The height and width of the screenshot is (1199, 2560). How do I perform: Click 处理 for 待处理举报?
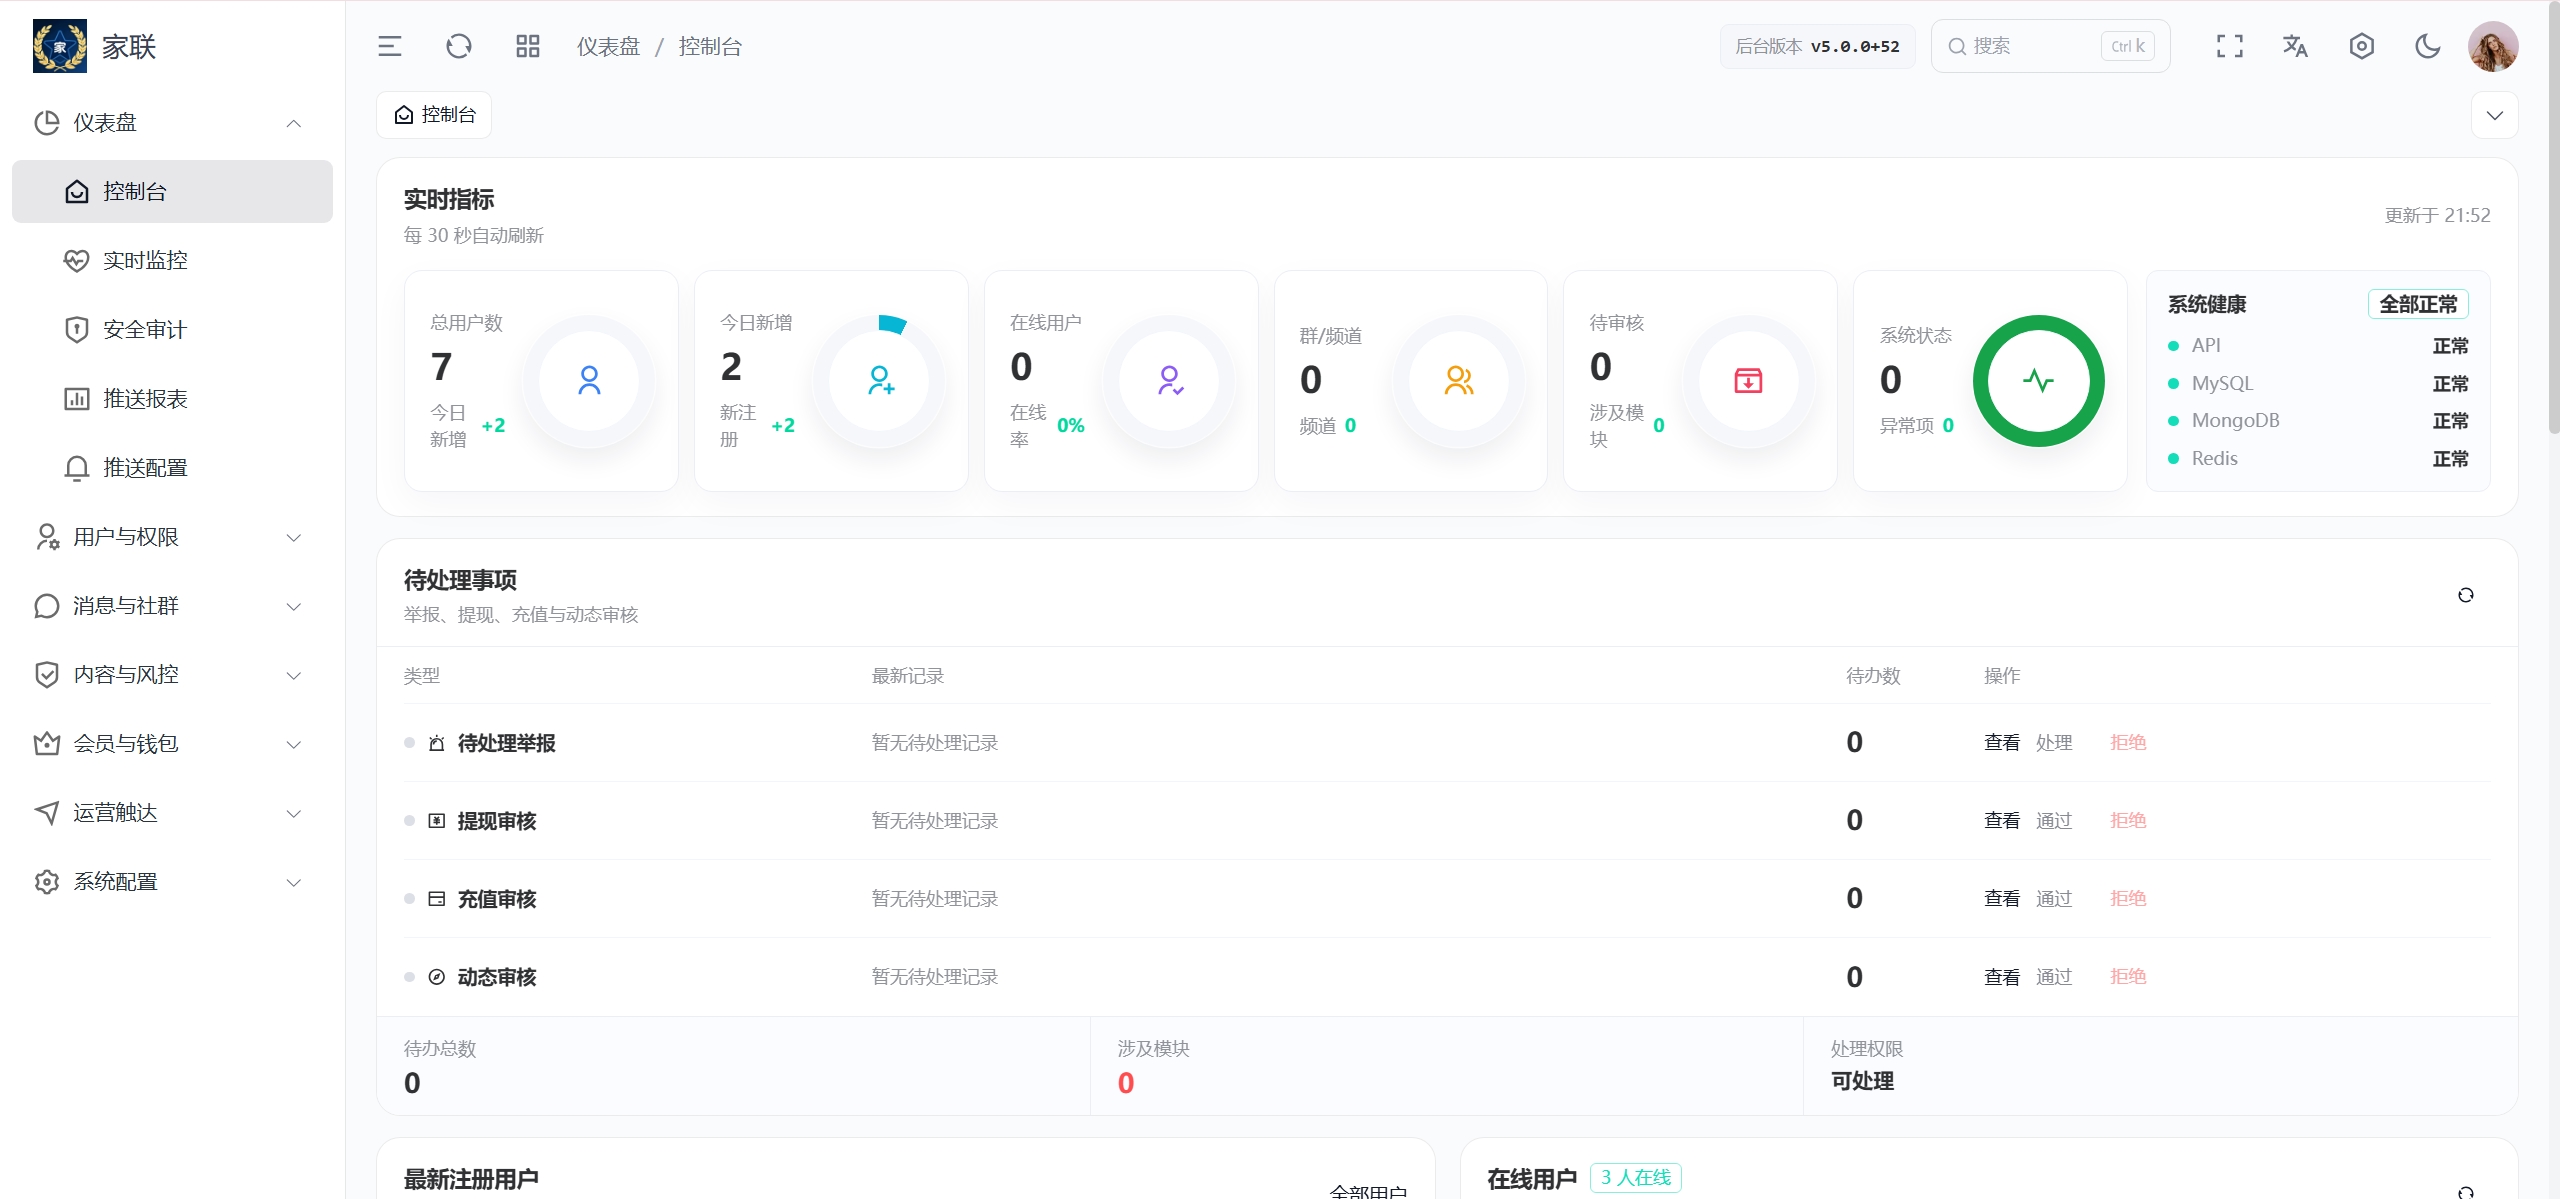click(2054, 743)
